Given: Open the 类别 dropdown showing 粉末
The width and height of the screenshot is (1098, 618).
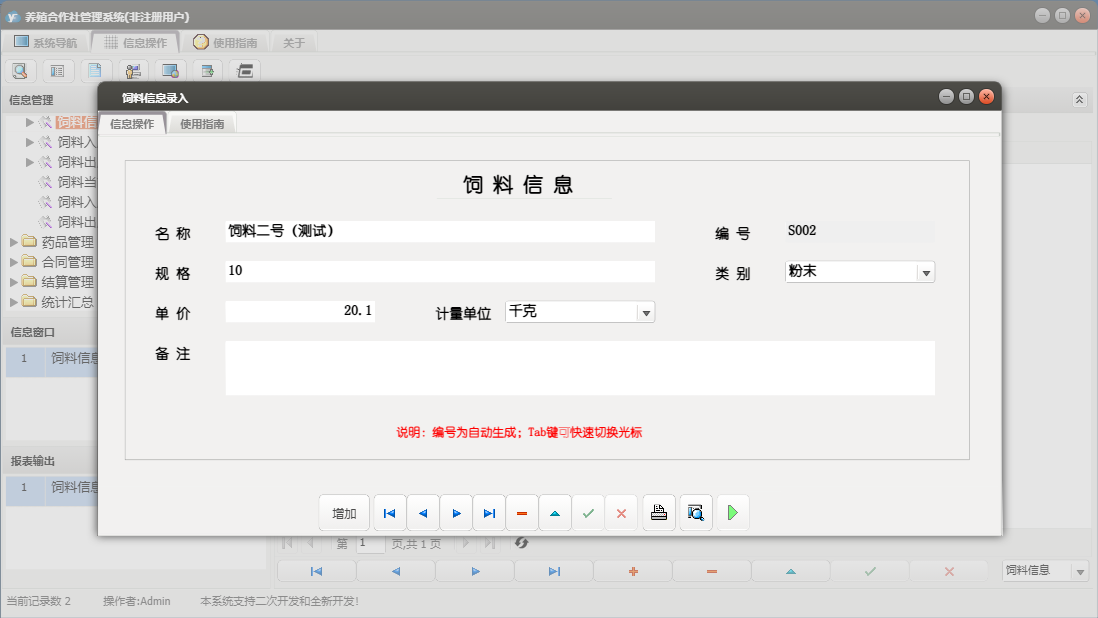Looking at the screenshot, I should pyautogui.click(x=926, y=271).
